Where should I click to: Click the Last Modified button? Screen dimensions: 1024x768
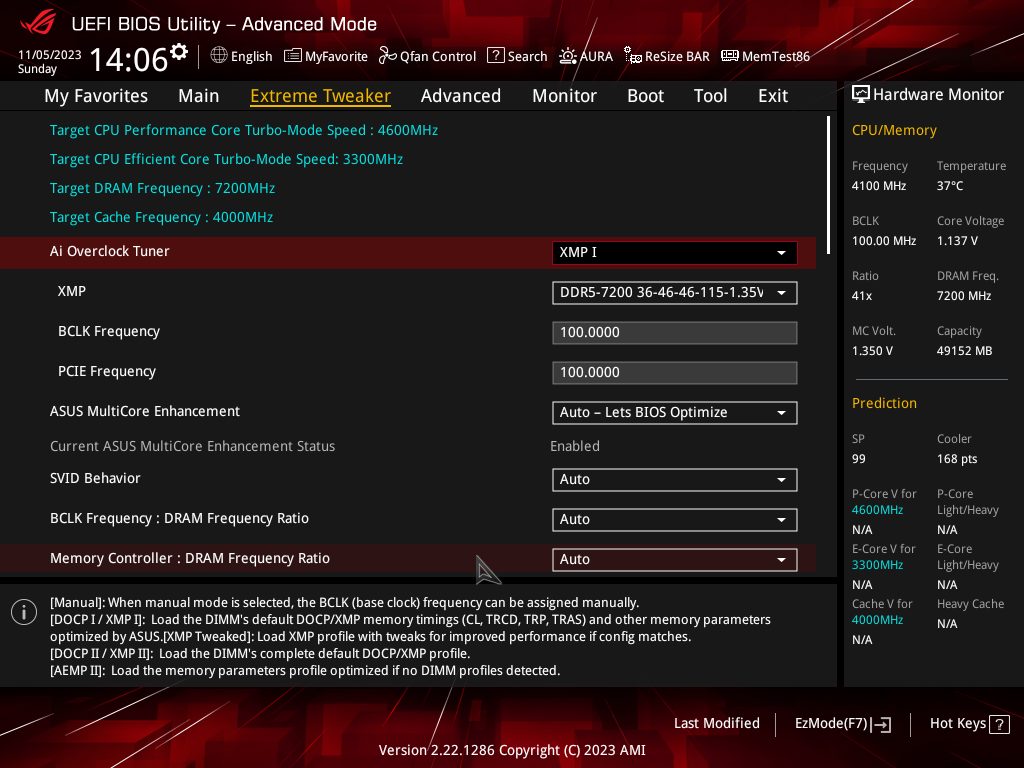click(x=716, y=723)
